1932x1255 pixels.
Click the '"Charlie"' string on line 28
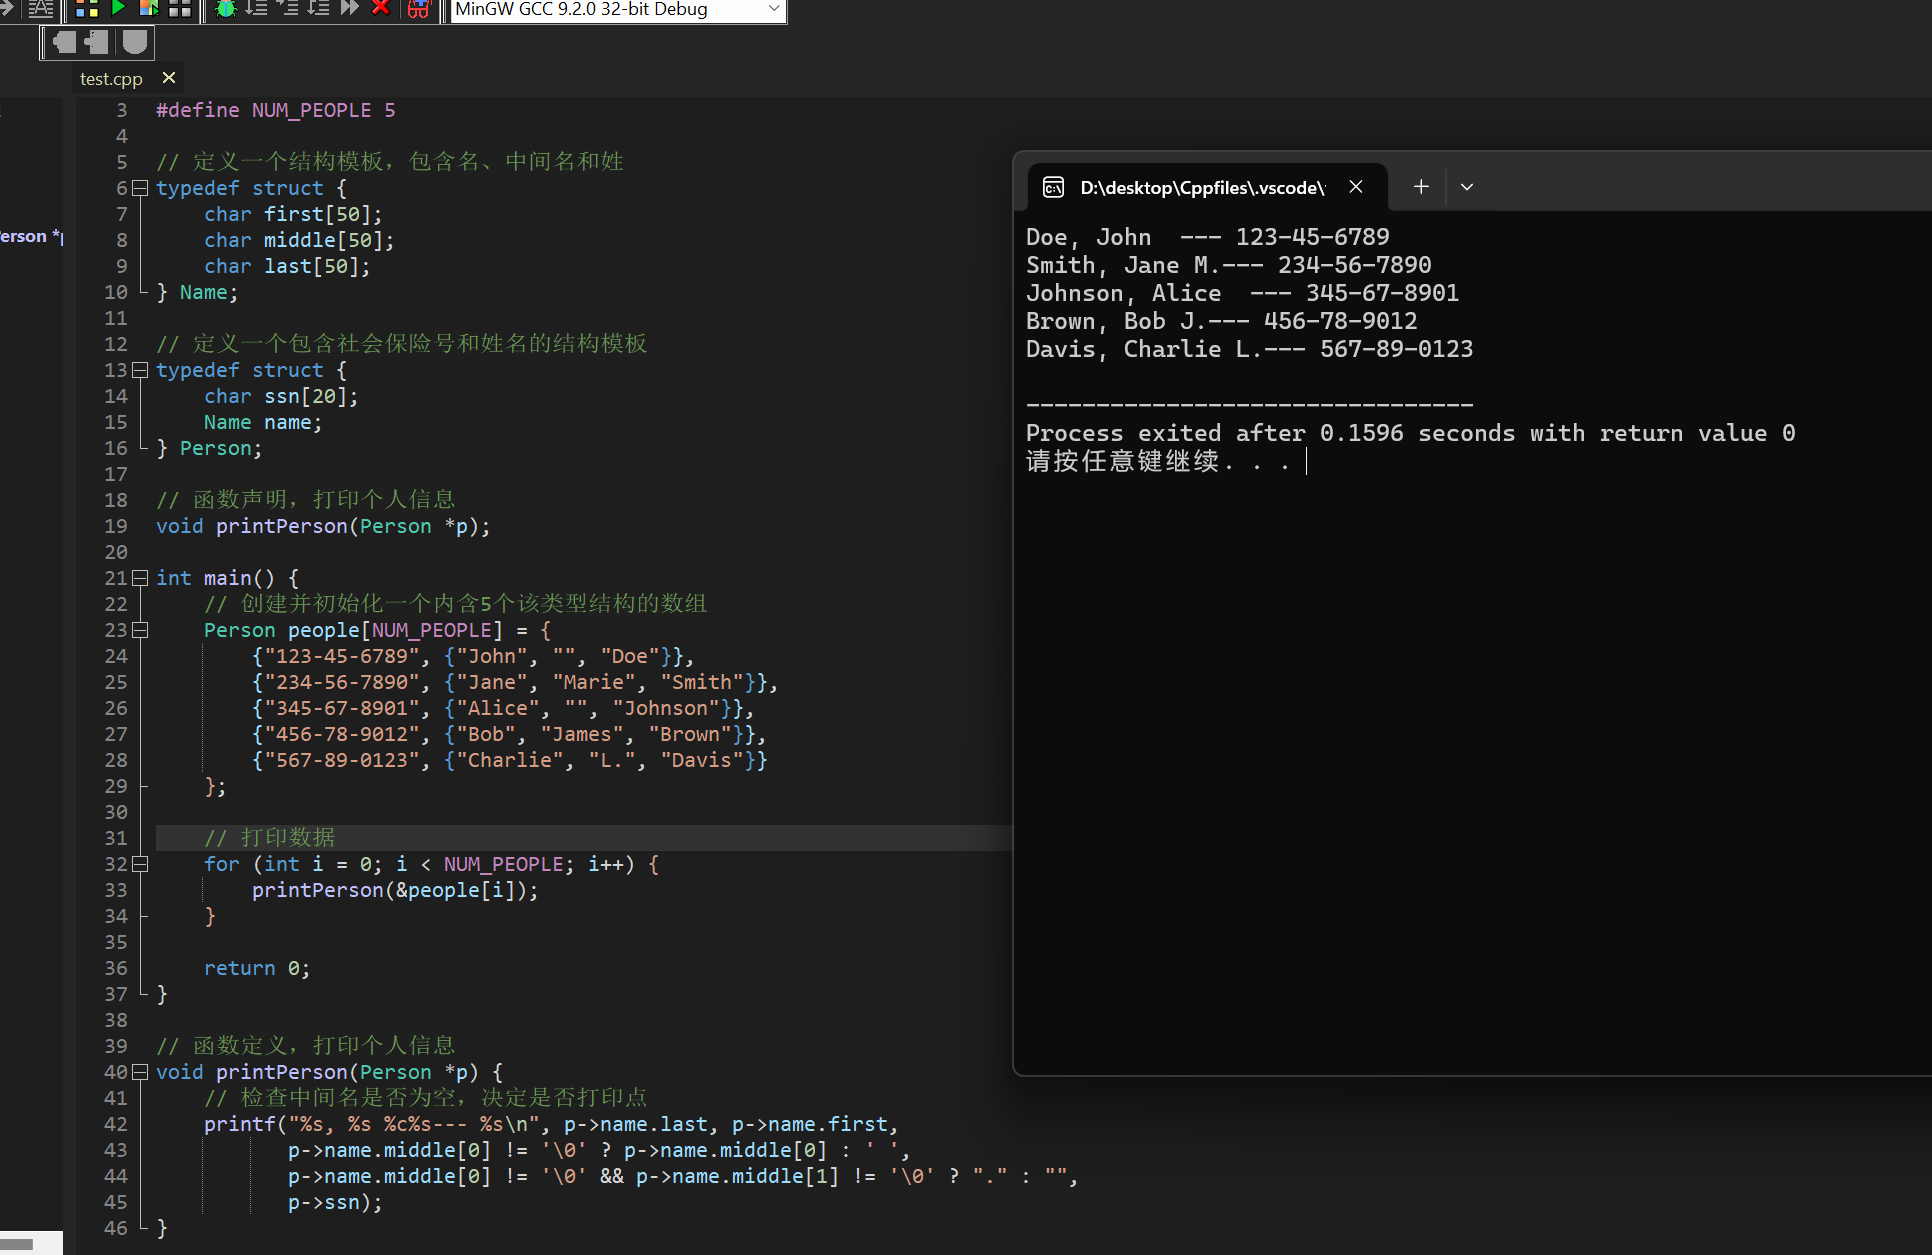(510, 760)
